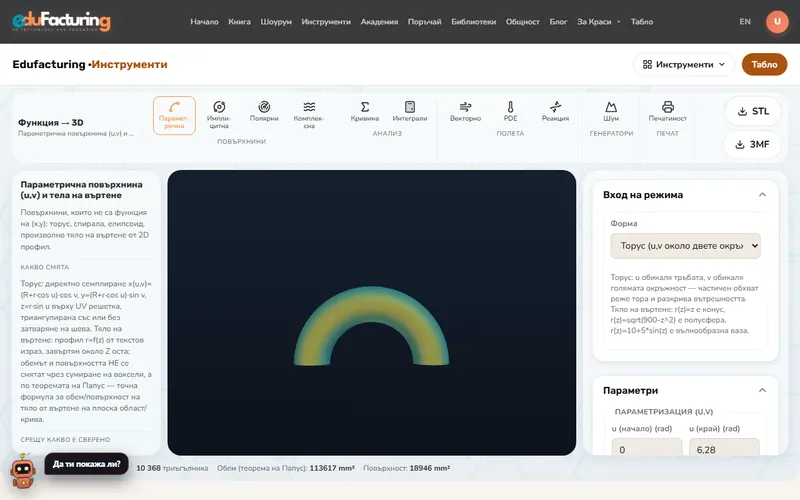Click the Edufacturing breadcrumb title
The image size is (800, 500).
click(49, 64)
